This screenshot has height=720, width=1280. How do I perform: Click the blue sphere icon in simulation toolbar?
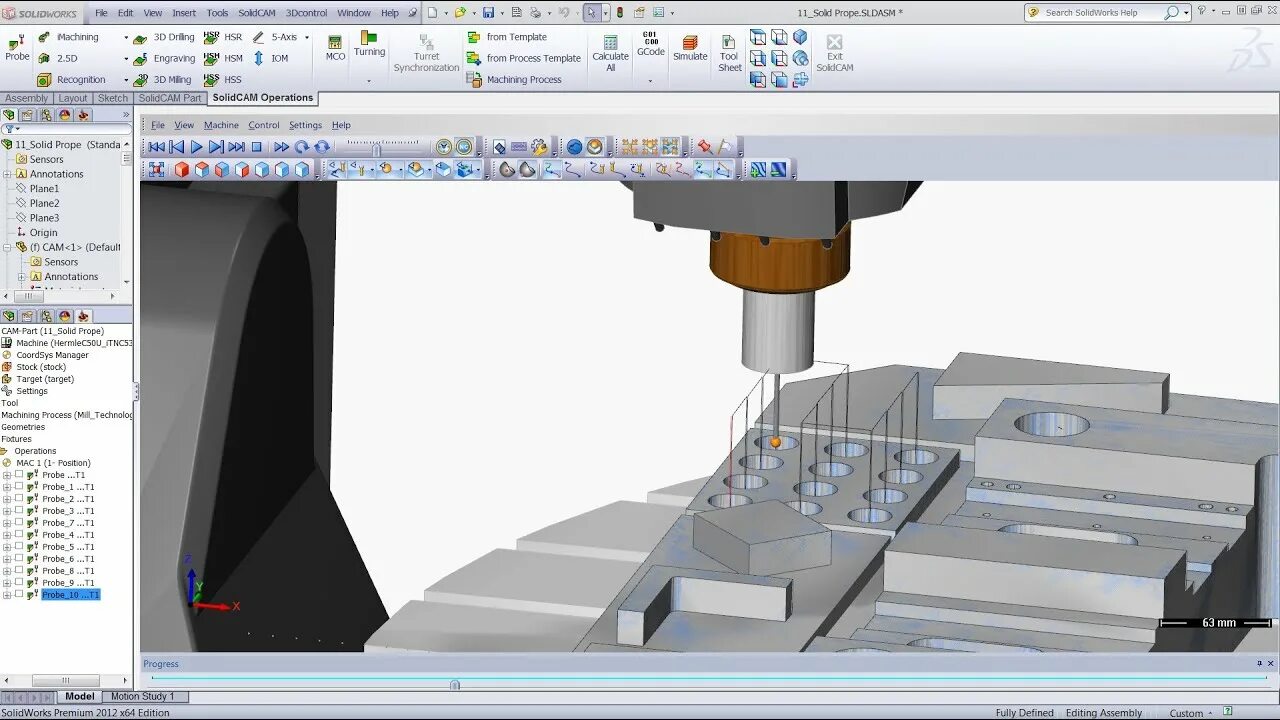(x=574, y=147)
